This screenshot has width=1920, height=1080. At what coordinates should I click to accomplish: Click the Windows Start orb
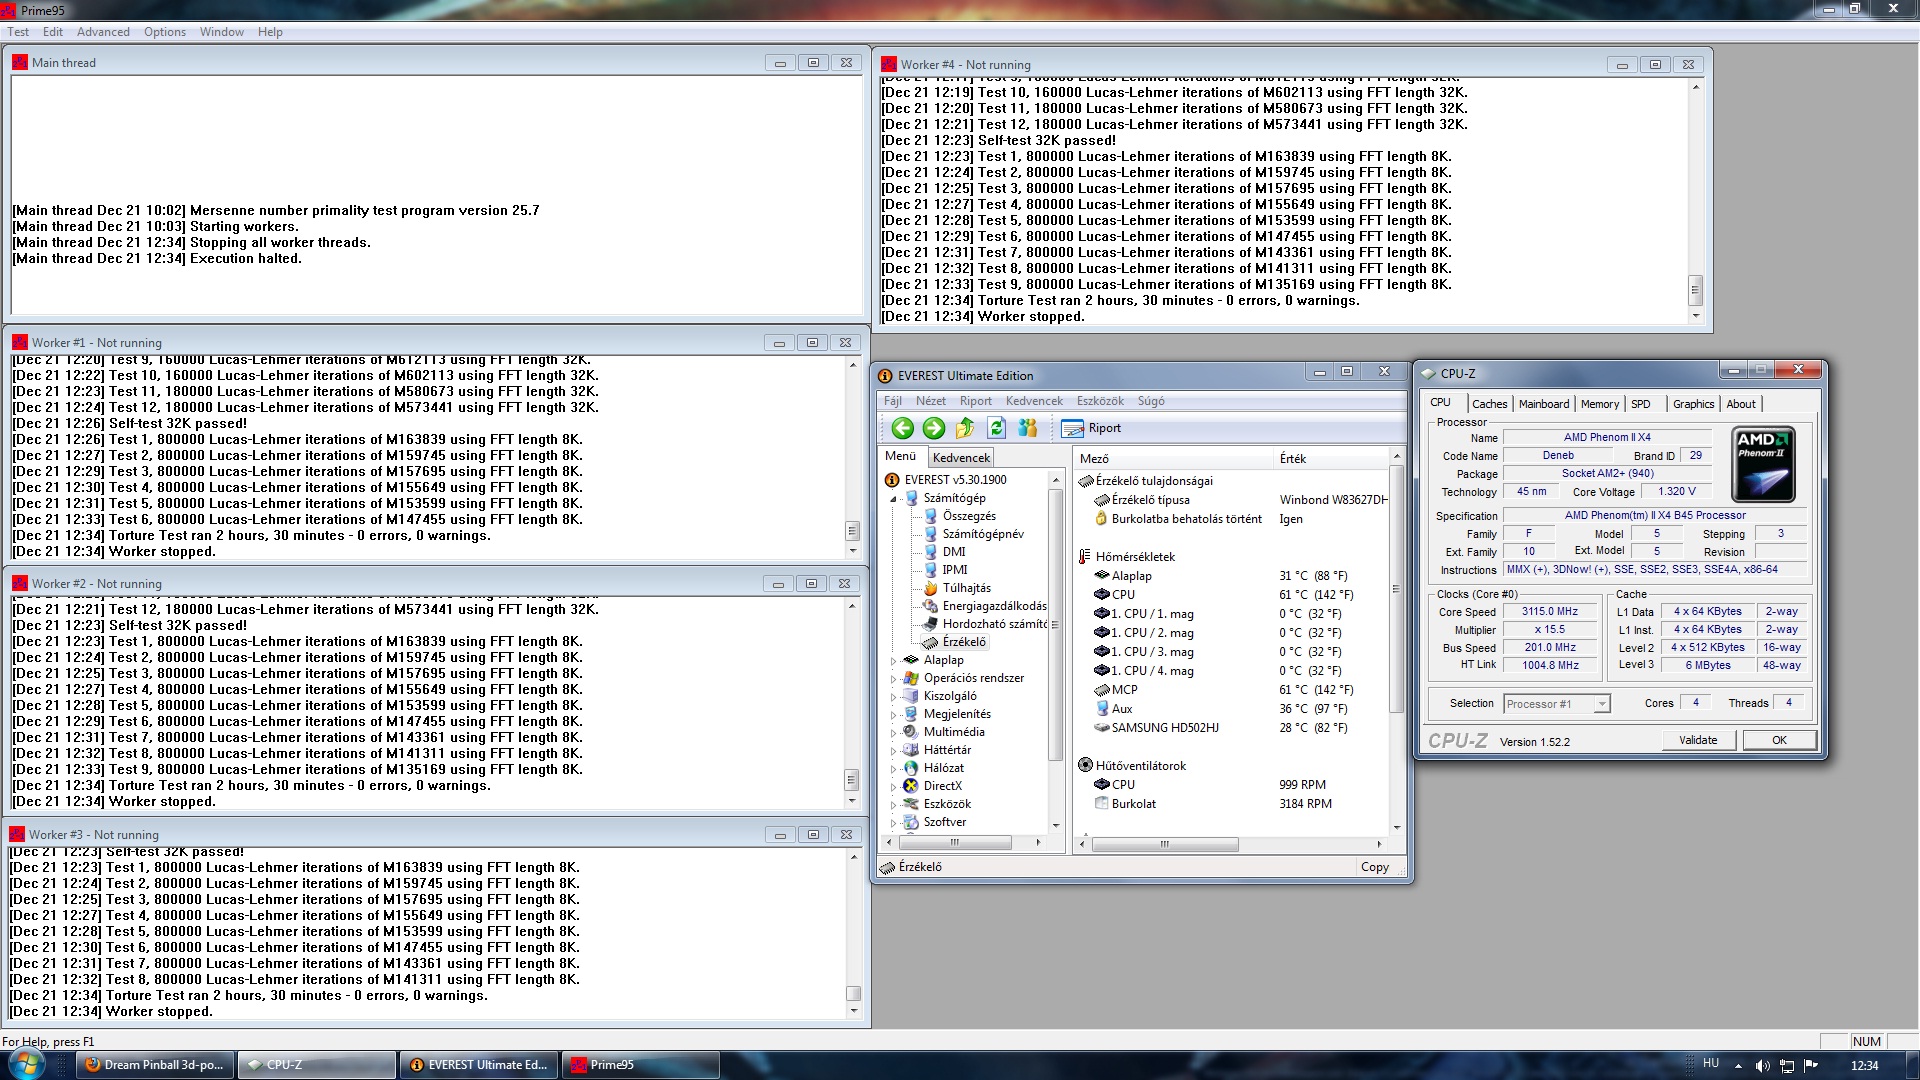tap(27, 1063)
